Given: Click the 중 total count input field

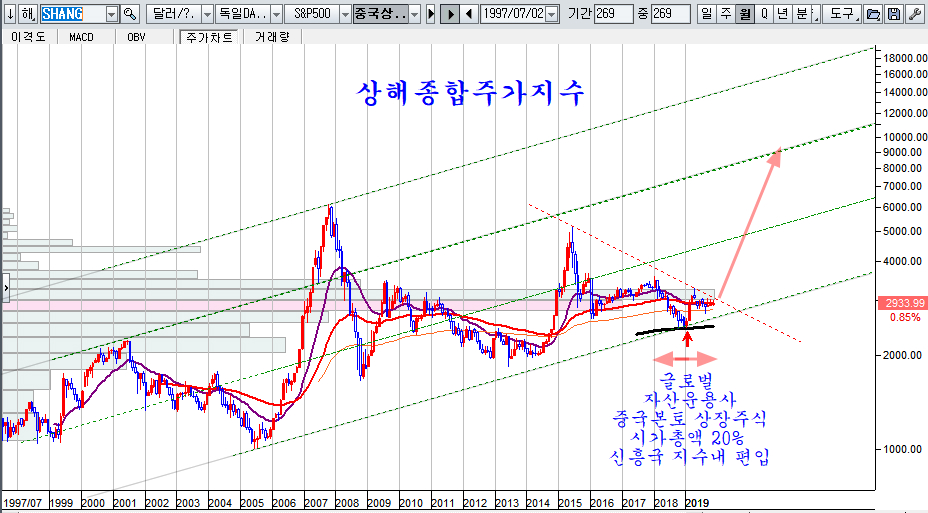Looking at the screenshot, I should [671, 14].
